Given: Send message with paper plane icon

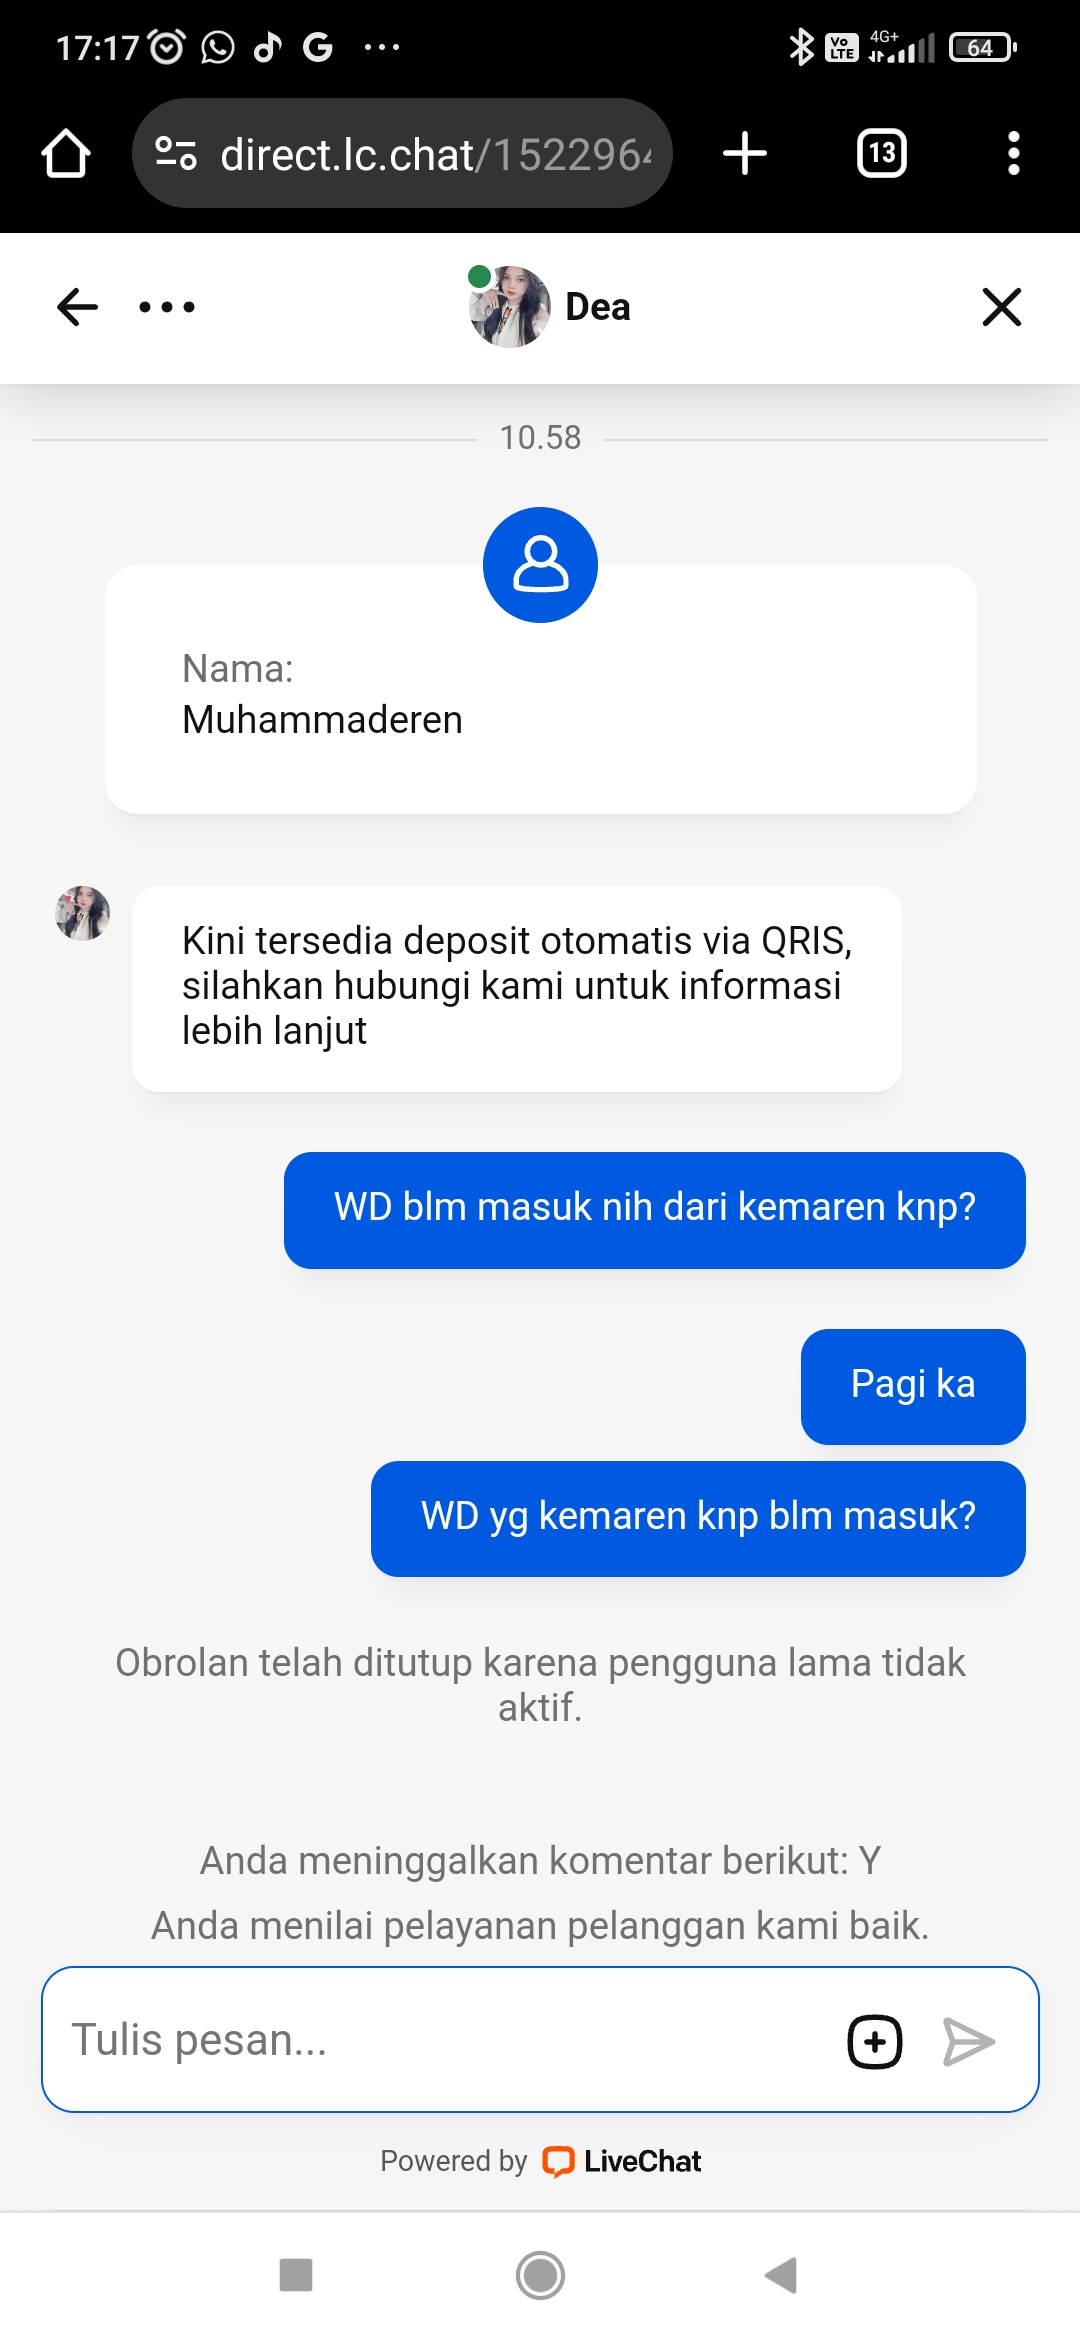Looking at the screenshot, I should (x=968, y=2041).
